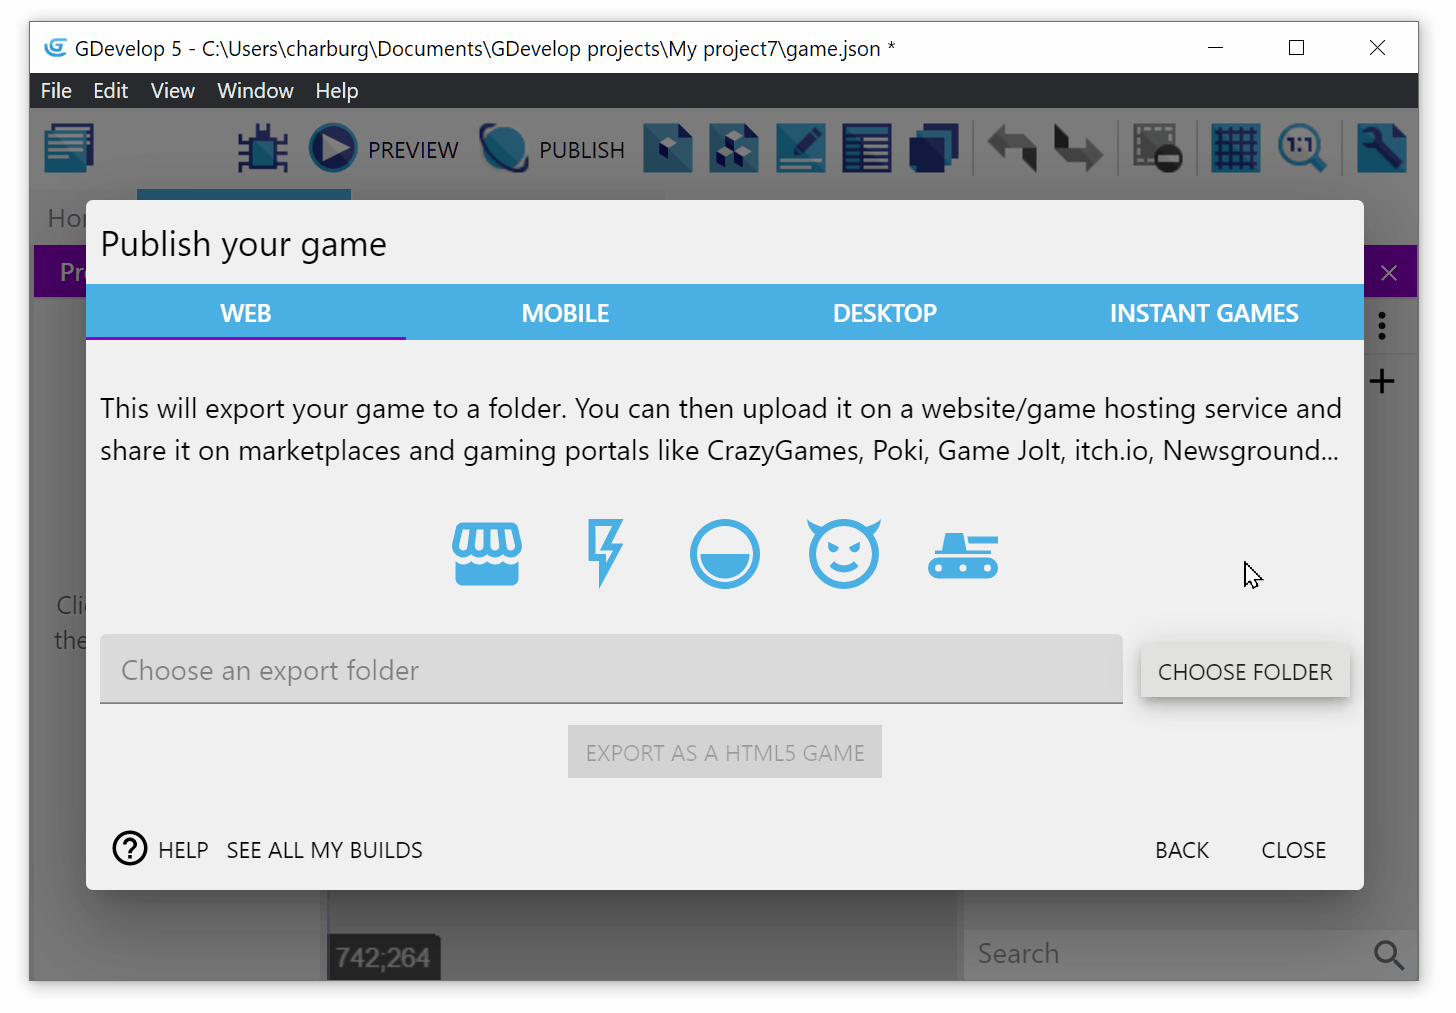
Task: Click the export folder text field
Action: pos(610,670)
